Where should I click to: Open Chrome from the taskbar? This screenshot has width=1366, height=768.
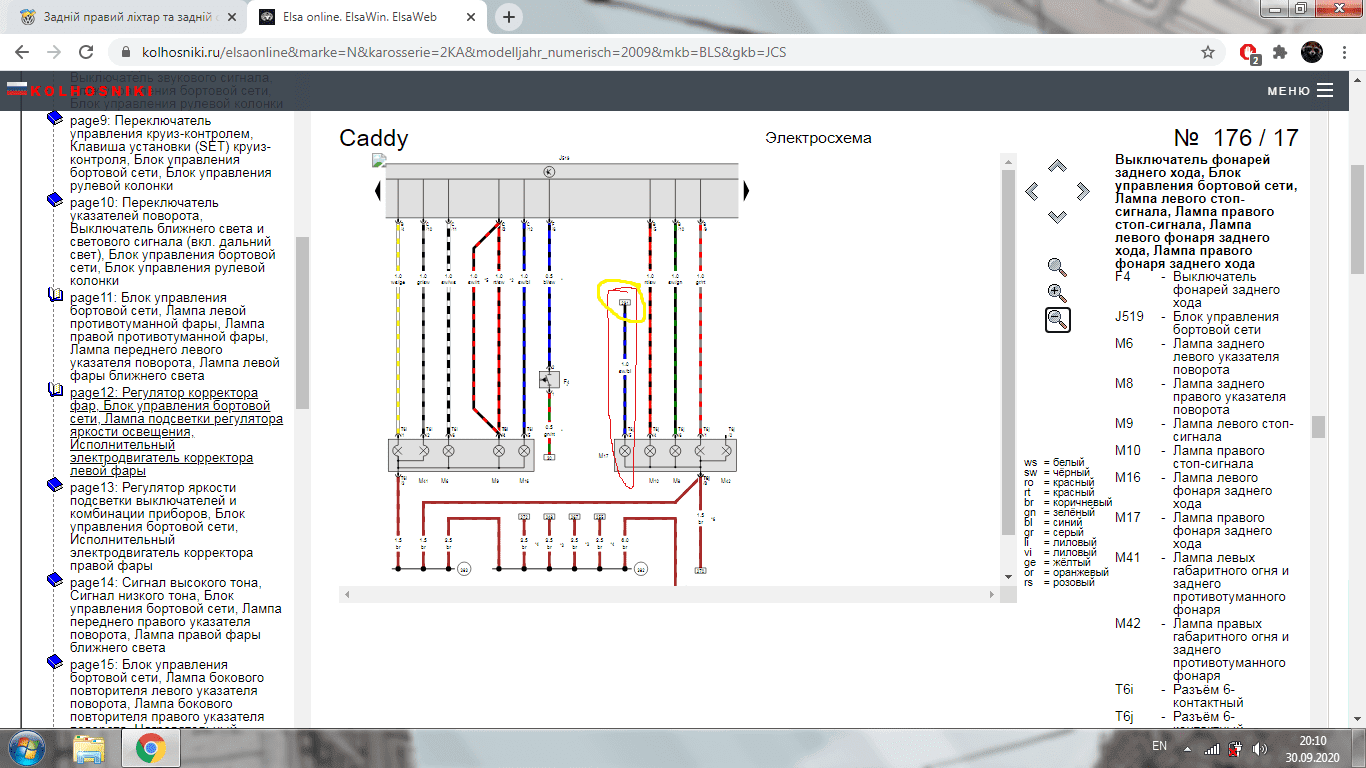[150, 747]
